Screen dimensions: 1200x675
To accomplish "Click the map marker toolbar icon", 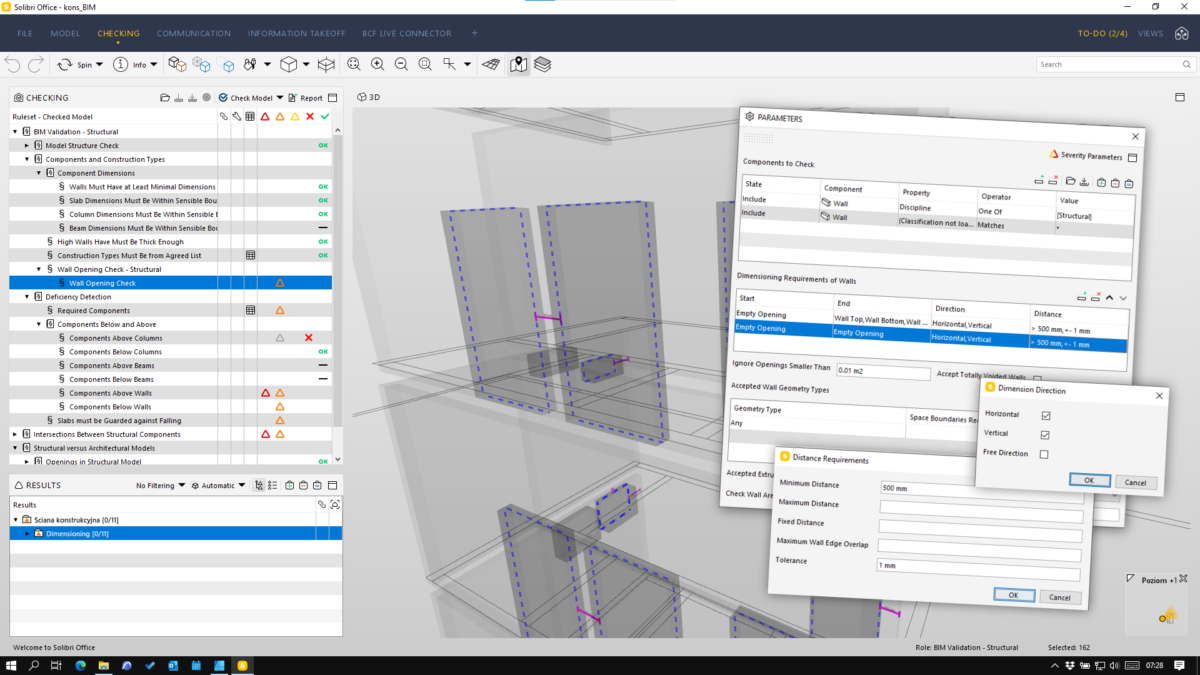I will click(518, 64).
